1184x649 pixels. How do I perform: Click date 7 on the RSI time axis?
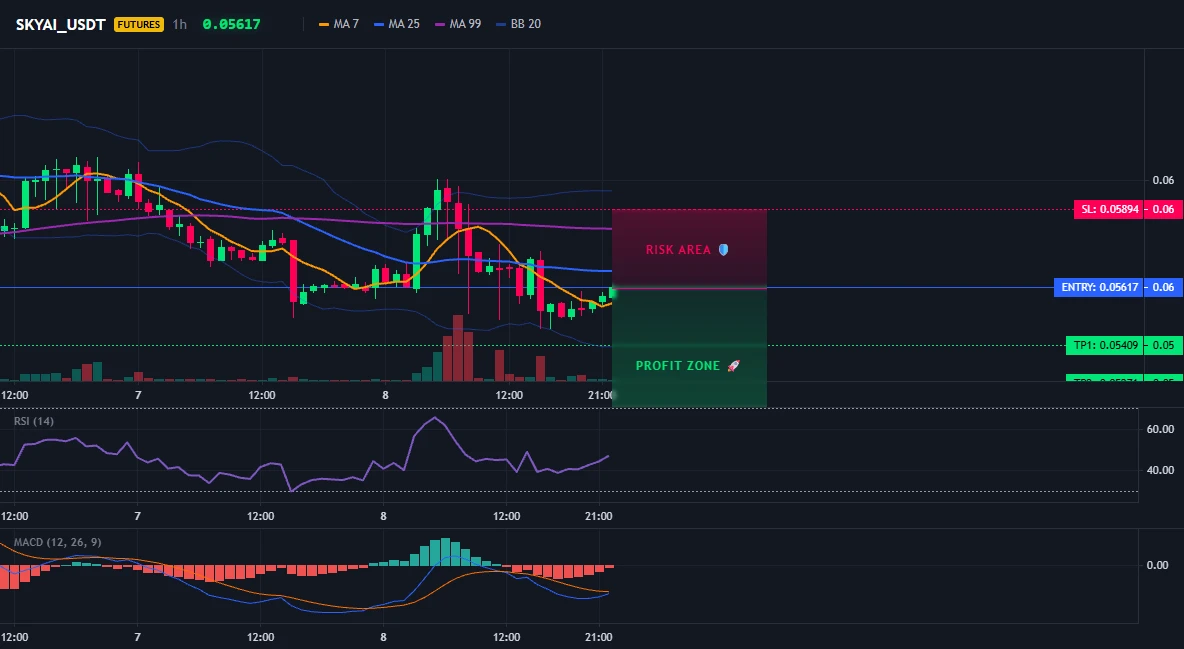pos(137,516)
